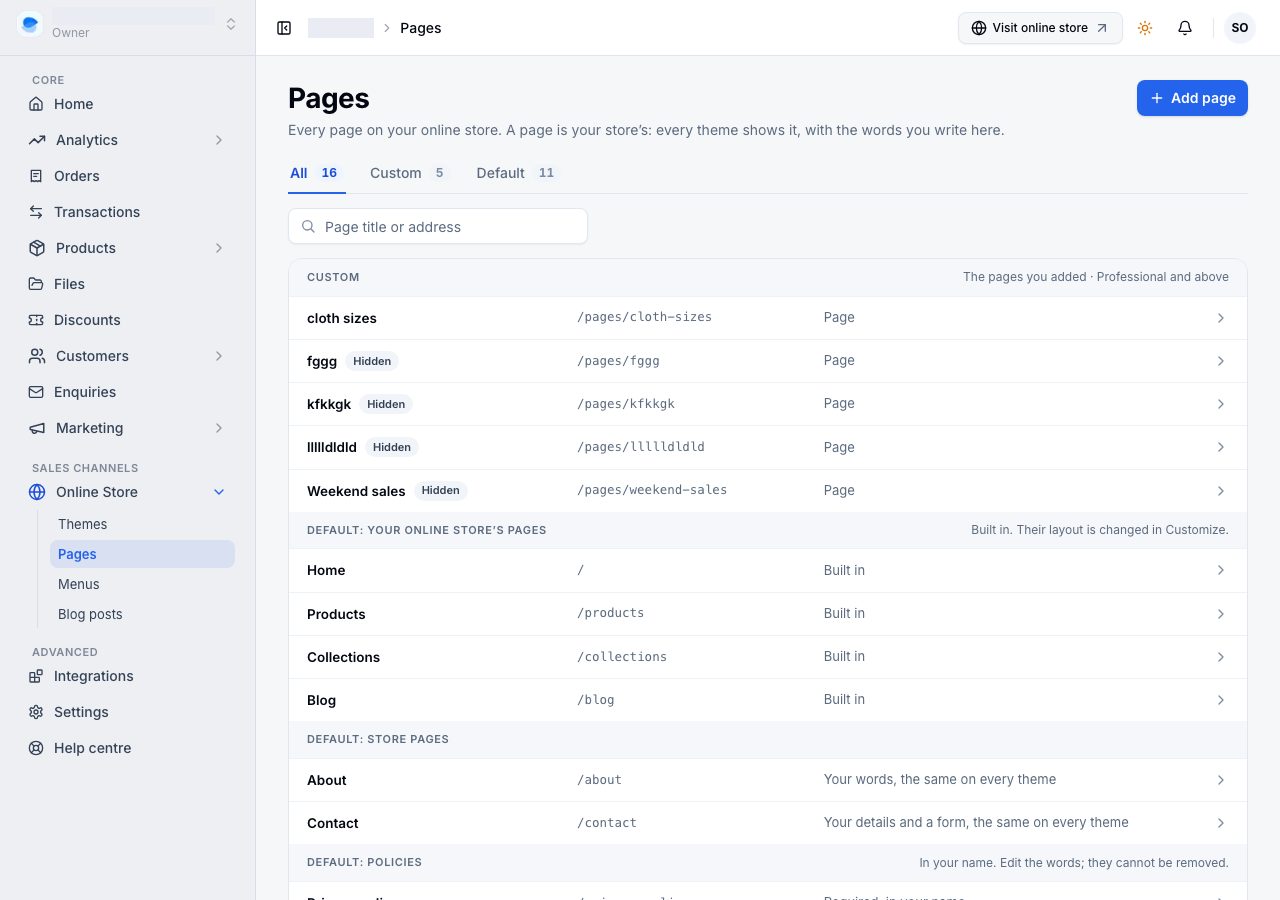
Task: Click the Marketing megaphone icon
Action: [36, 428]
